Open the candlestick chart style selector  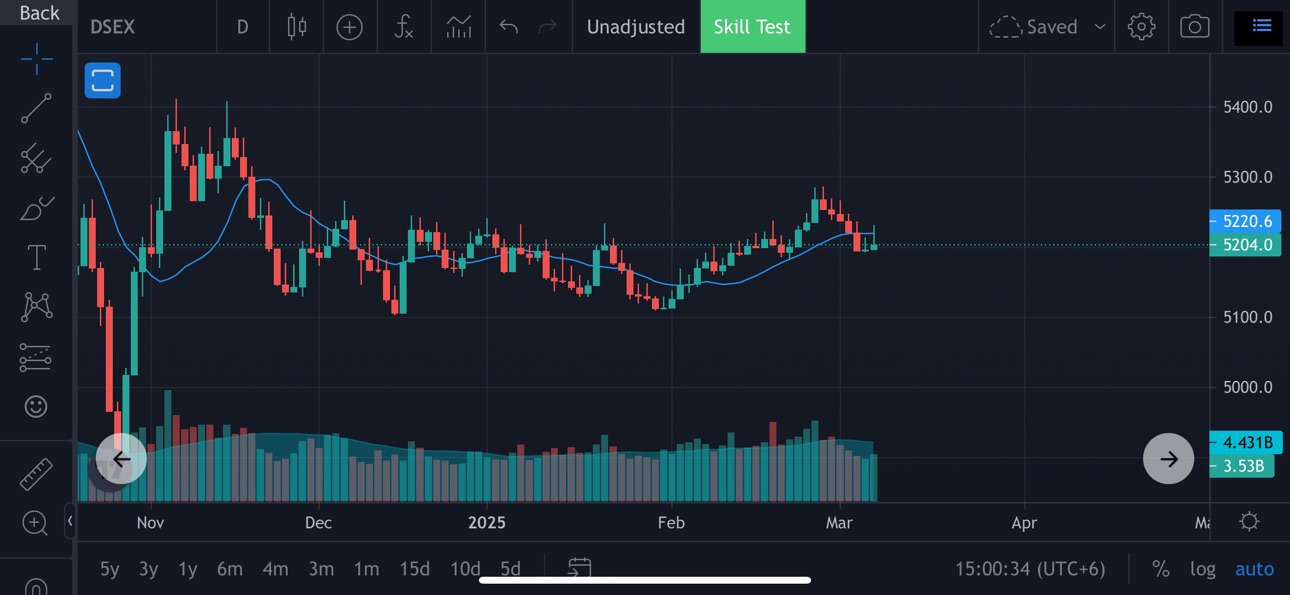point(297,27)
